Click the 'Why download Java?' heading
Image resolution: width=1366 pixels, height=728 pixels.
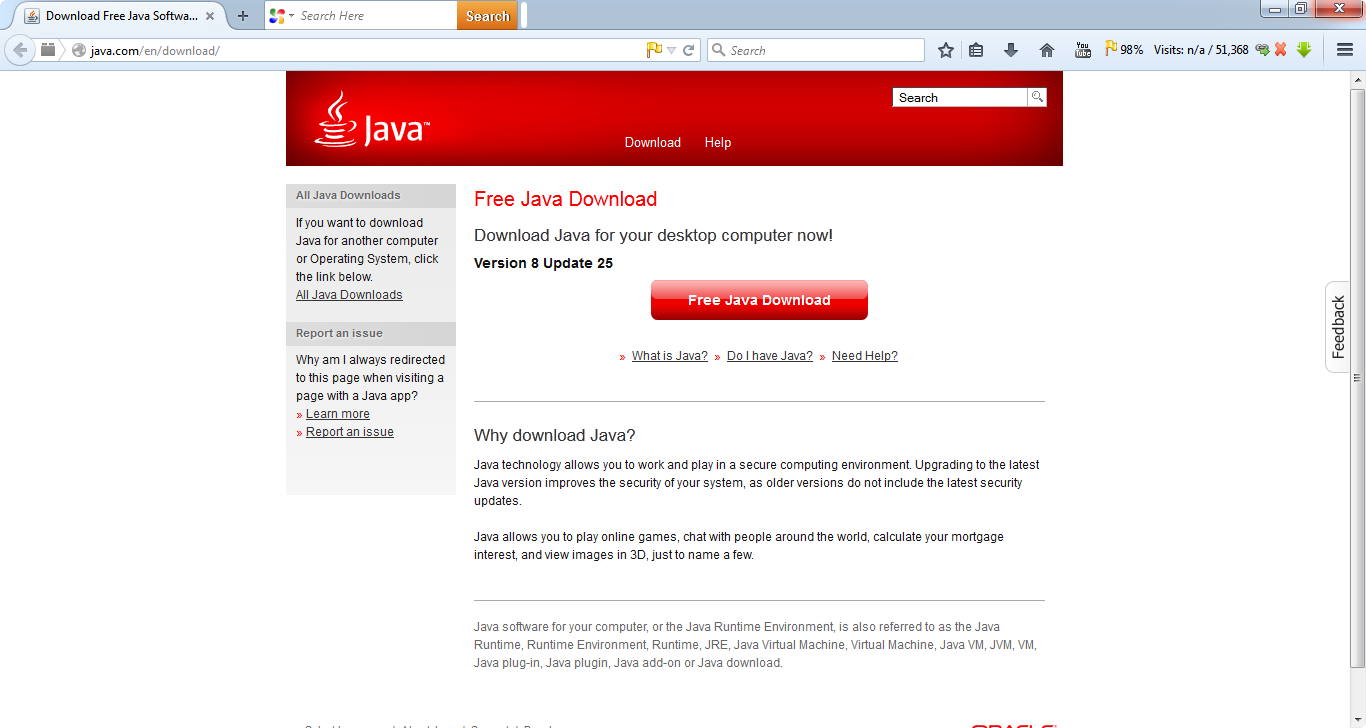coord(554,435)
